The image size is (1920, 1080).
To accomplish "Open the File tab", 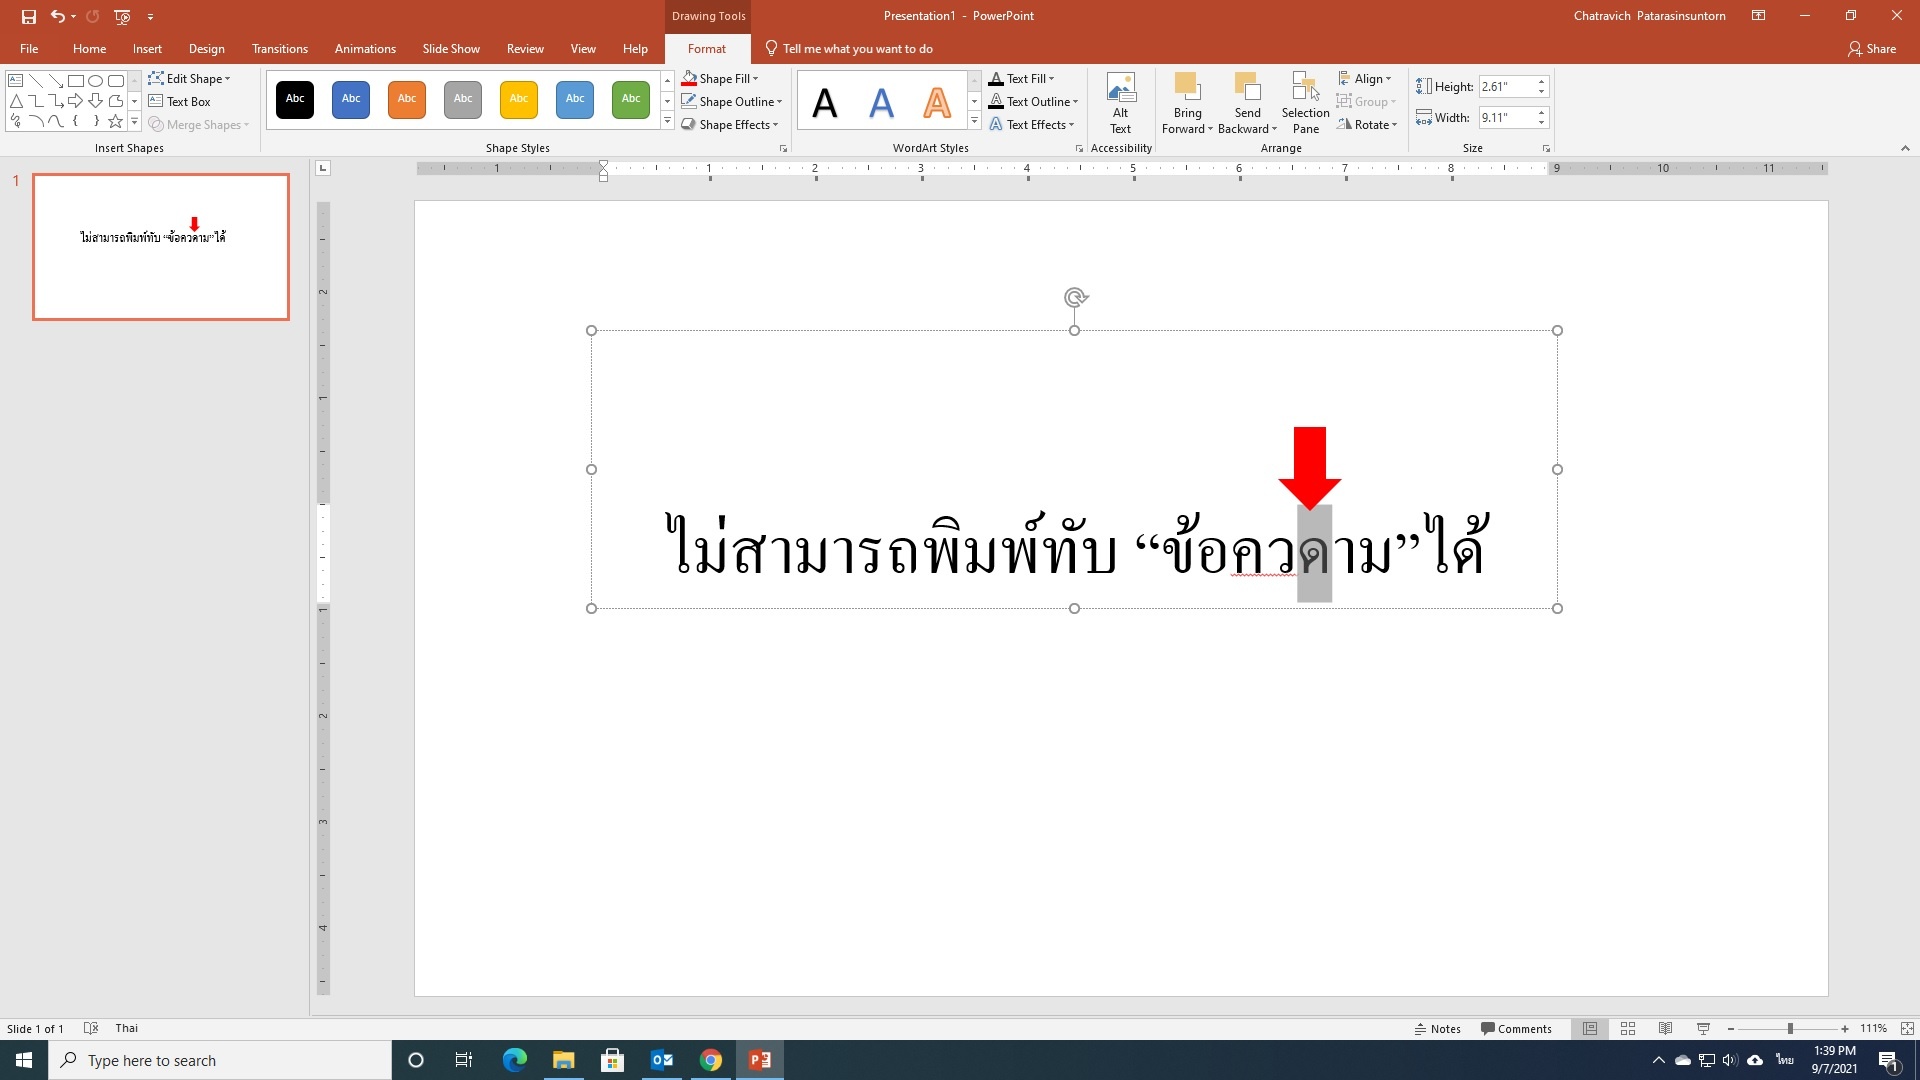I will [29, 48].
